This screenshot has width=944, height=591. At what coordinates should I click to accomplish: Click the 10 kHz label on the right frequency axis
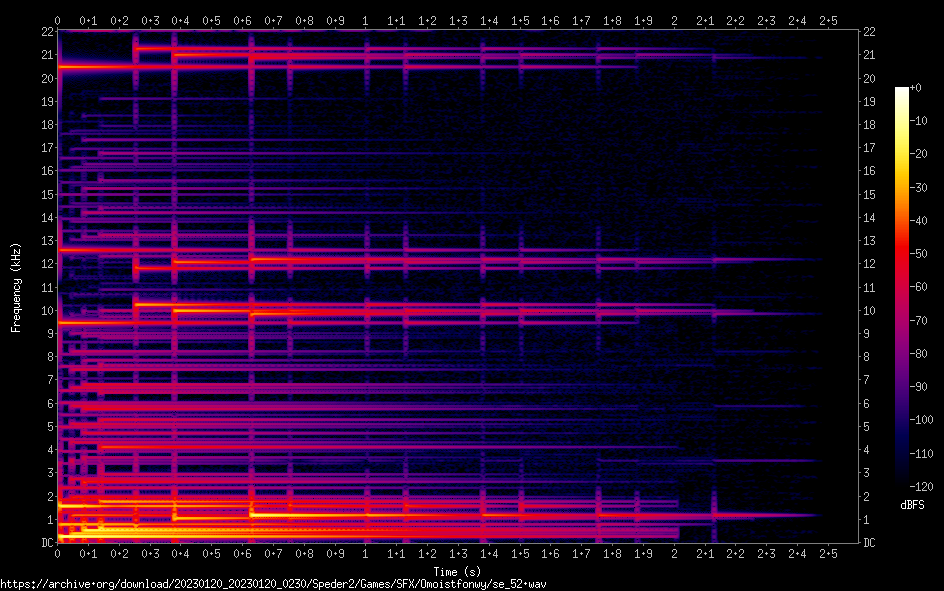(870, 311)
